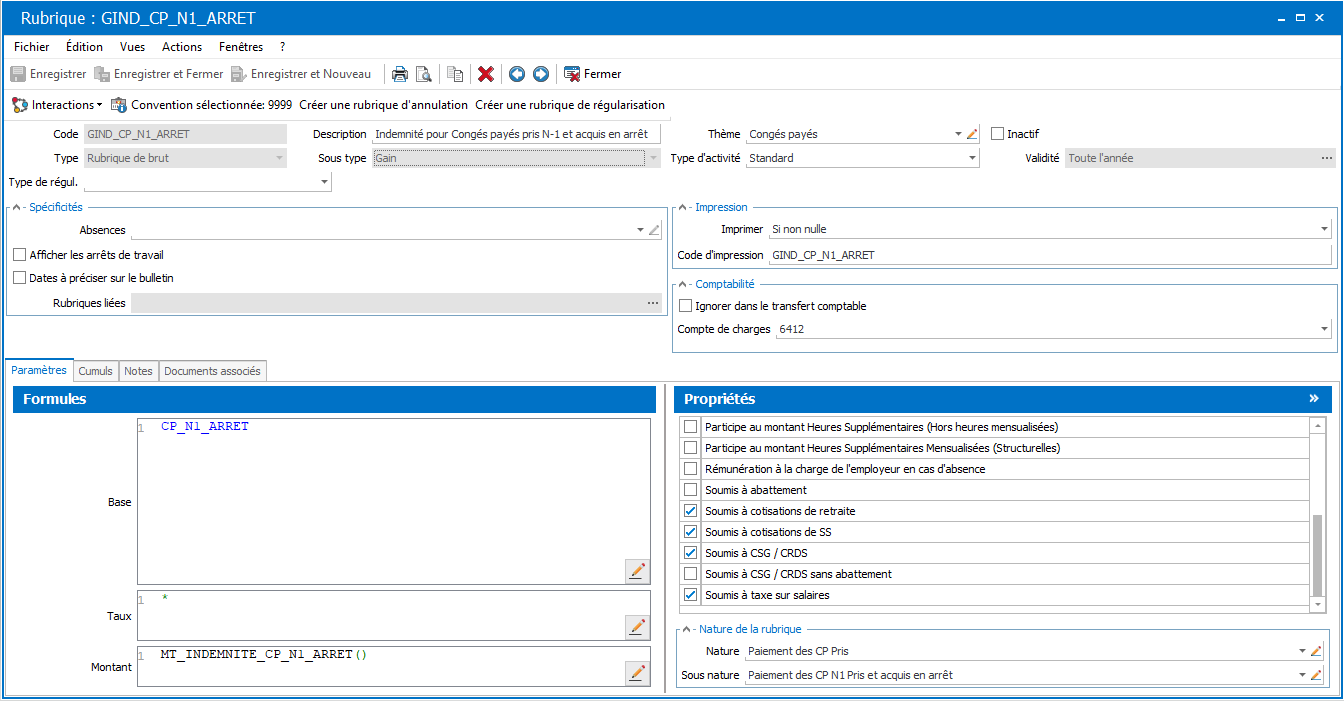Open the Type d'activité dropdown
This screenshot has width=1344, height=701.
[971, 158]
